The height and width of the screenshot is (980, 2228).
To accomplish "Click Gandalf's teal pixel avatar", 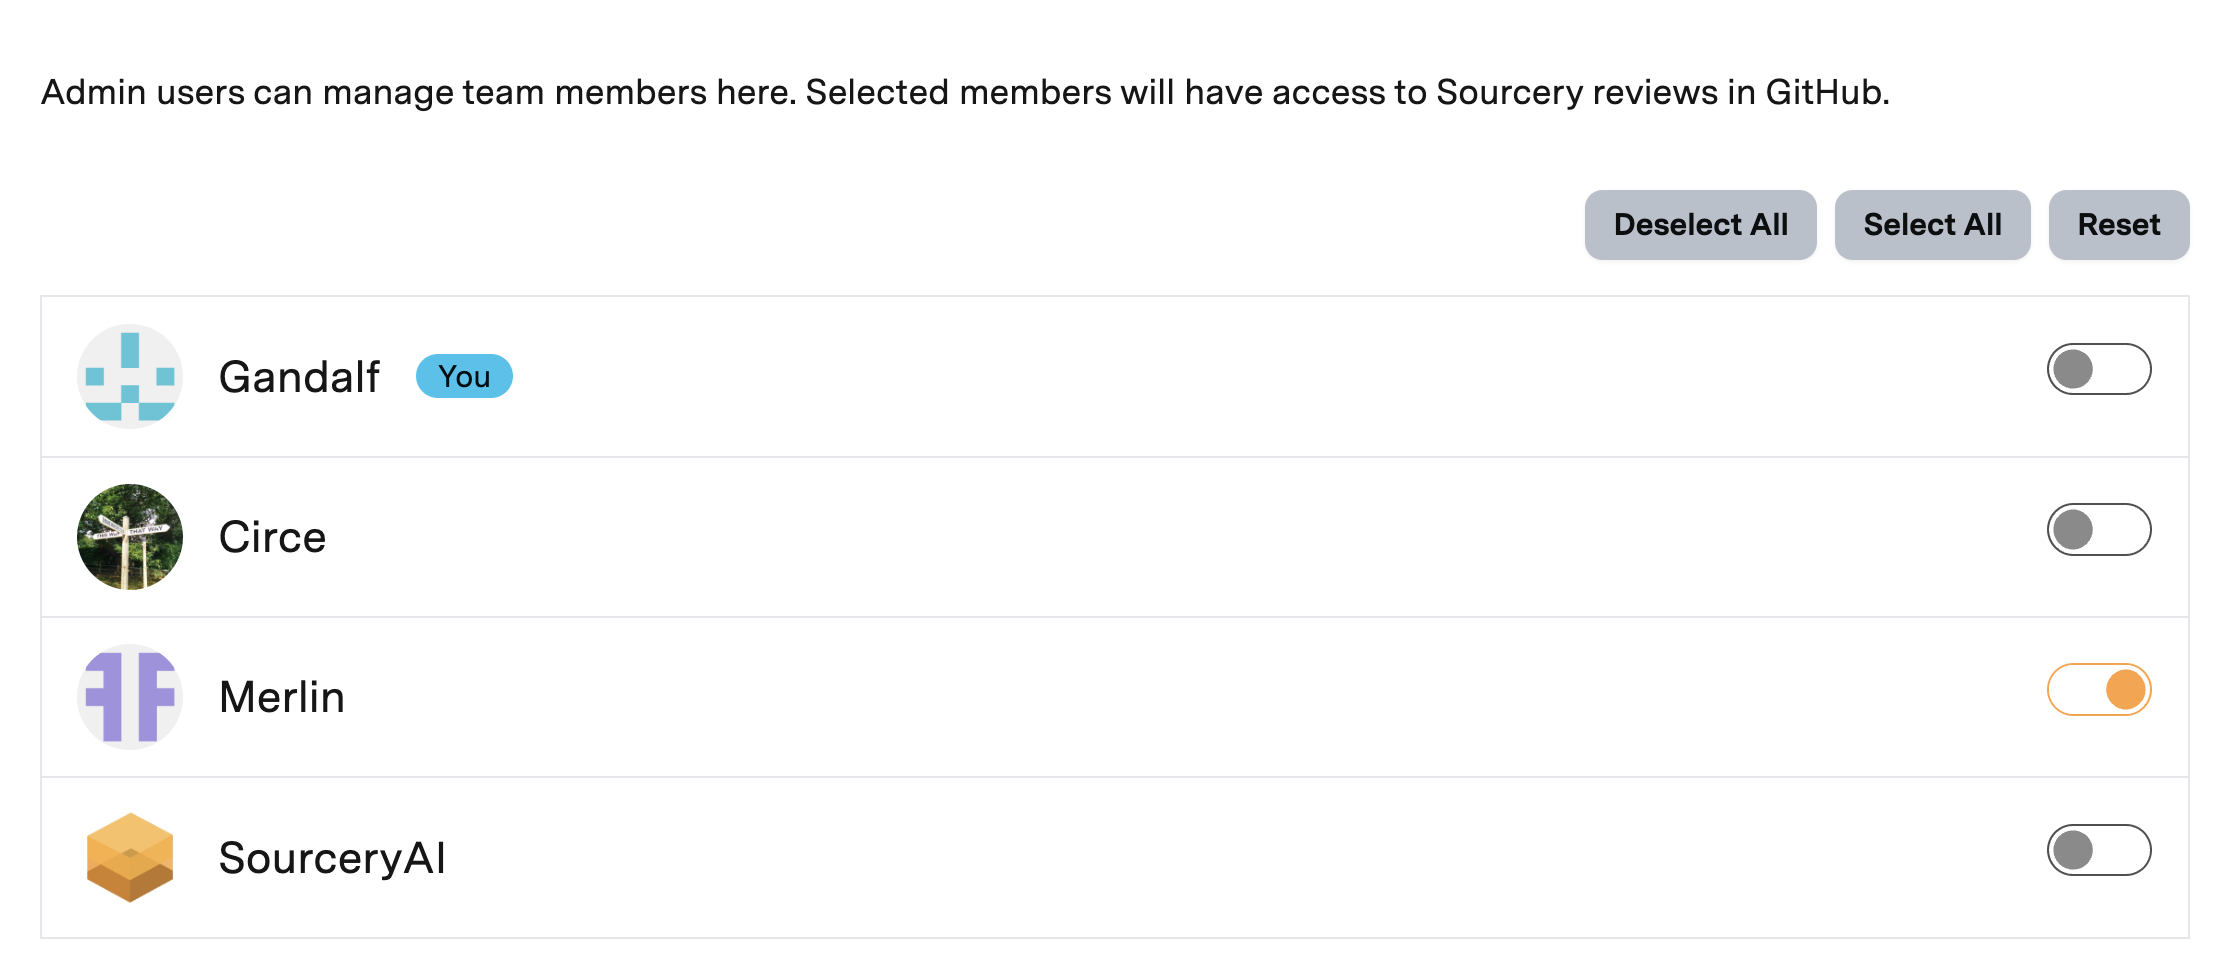I will pos(130,376).
